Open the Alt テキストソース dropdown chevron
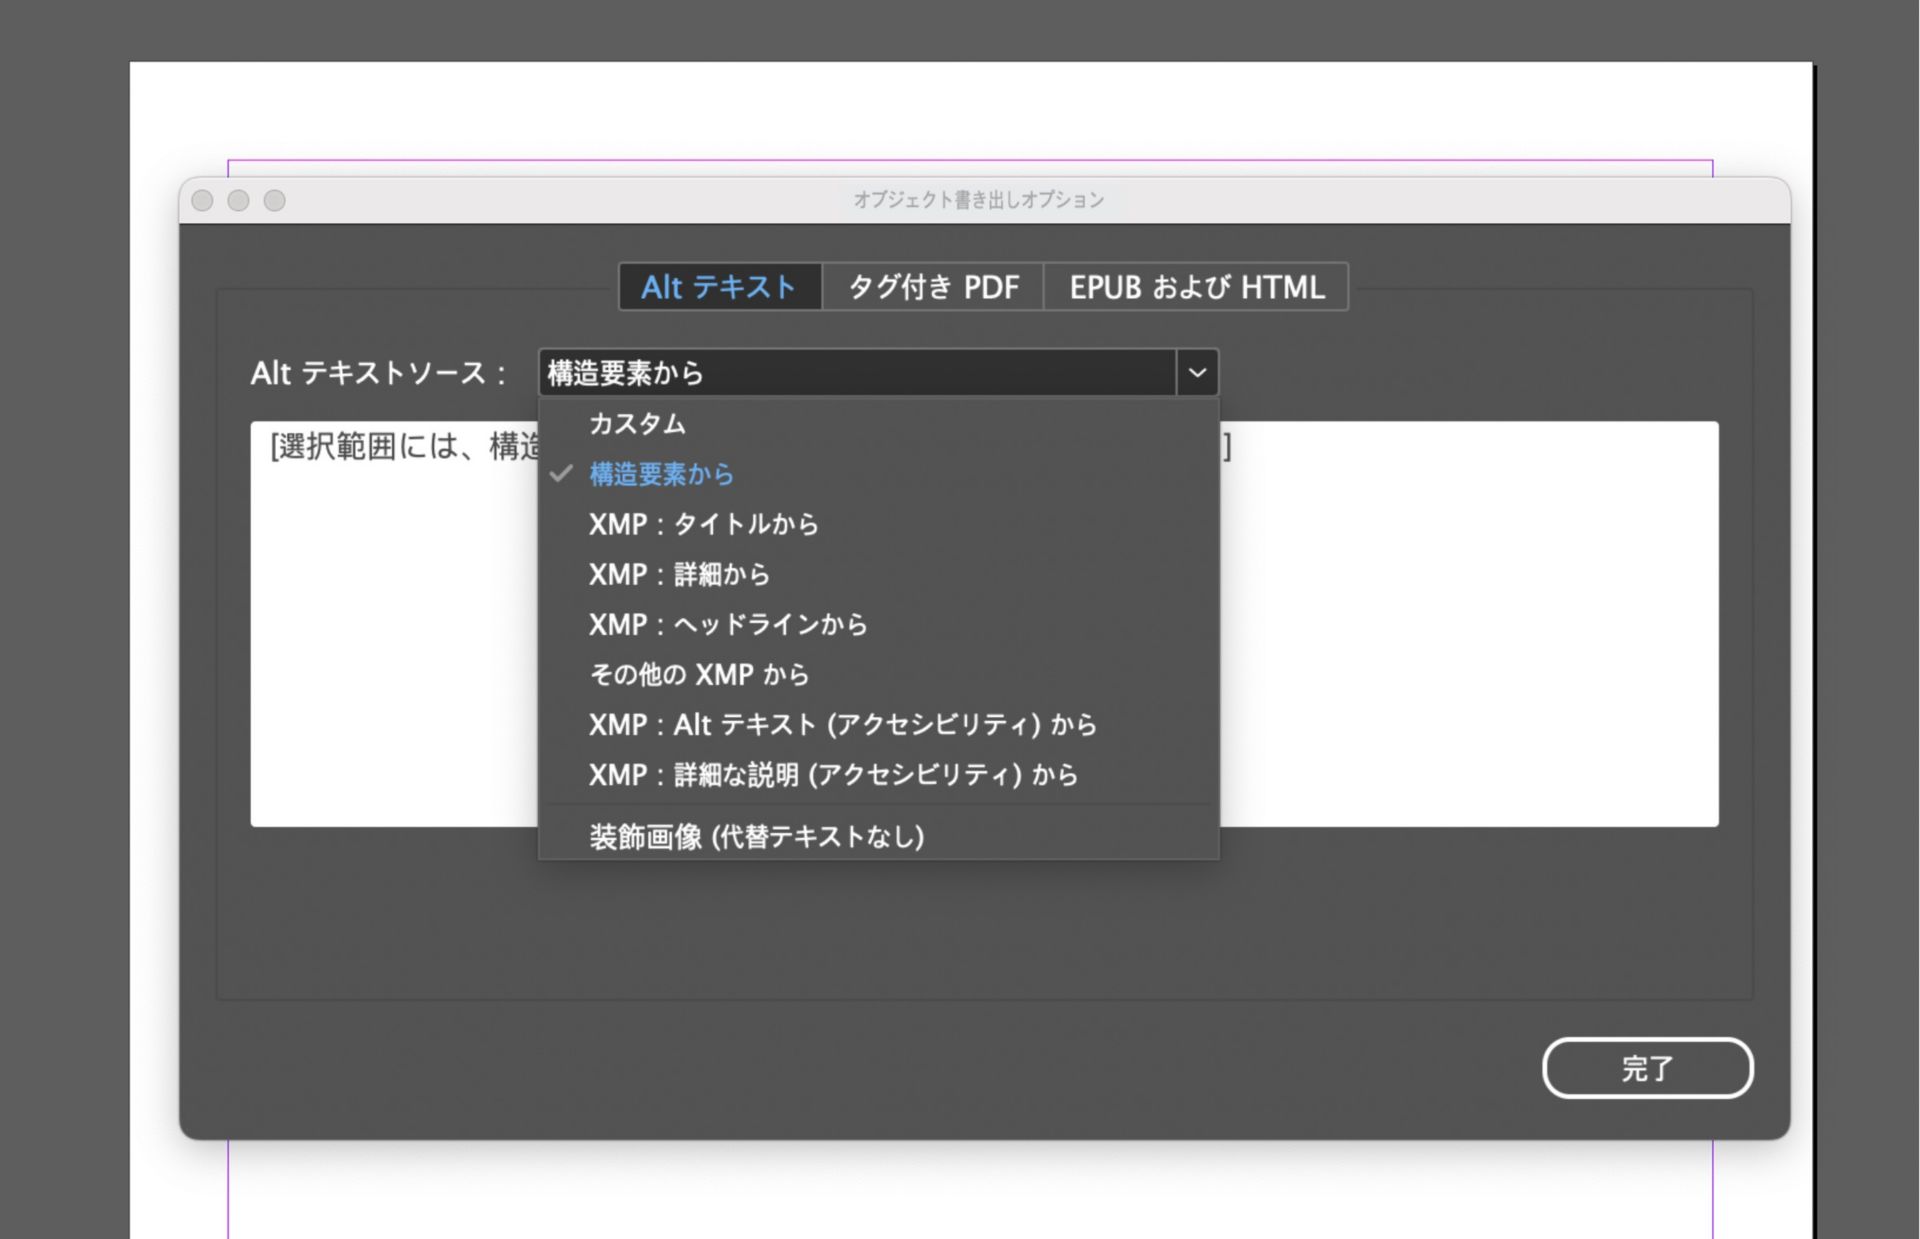The image size is (1920, 1239). click(1197, 372)
